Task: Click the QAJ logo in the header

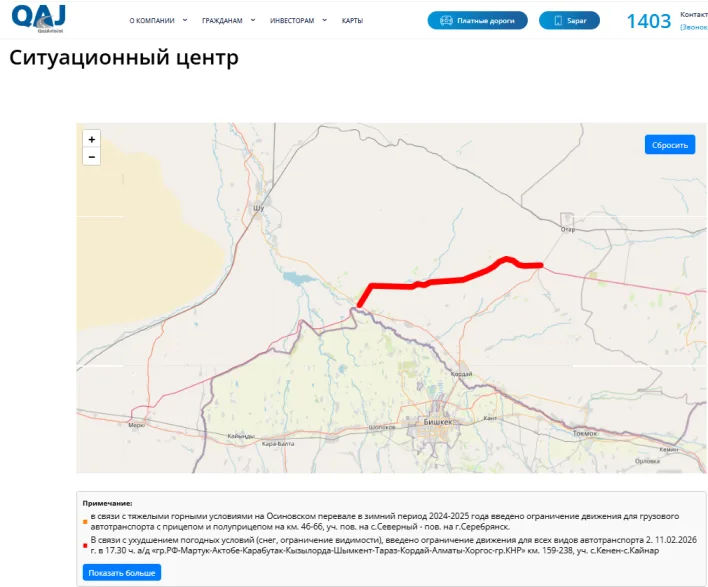Action: tap(38, 18)
